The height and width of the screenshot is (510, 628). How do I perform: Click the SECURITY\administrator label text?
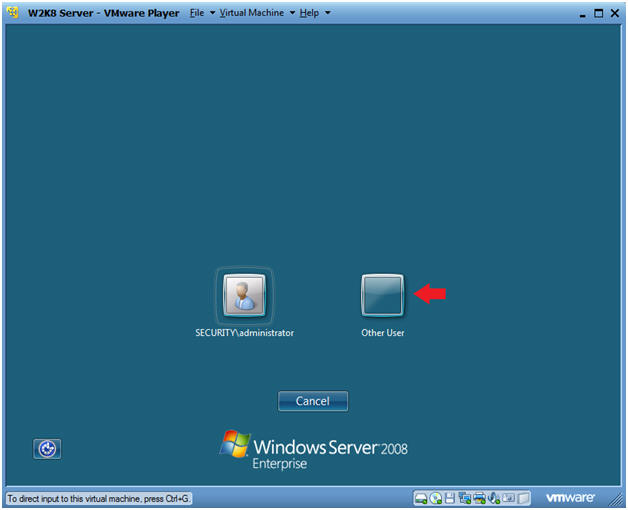pos(244,333)
